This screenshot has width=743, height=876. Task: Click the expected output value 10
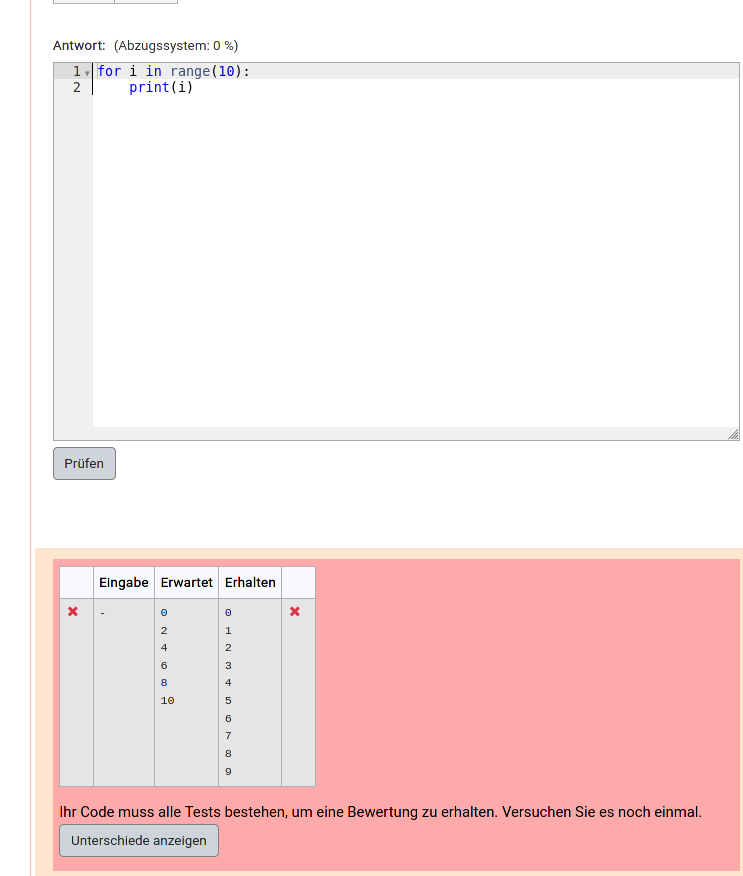pos(167,701)
